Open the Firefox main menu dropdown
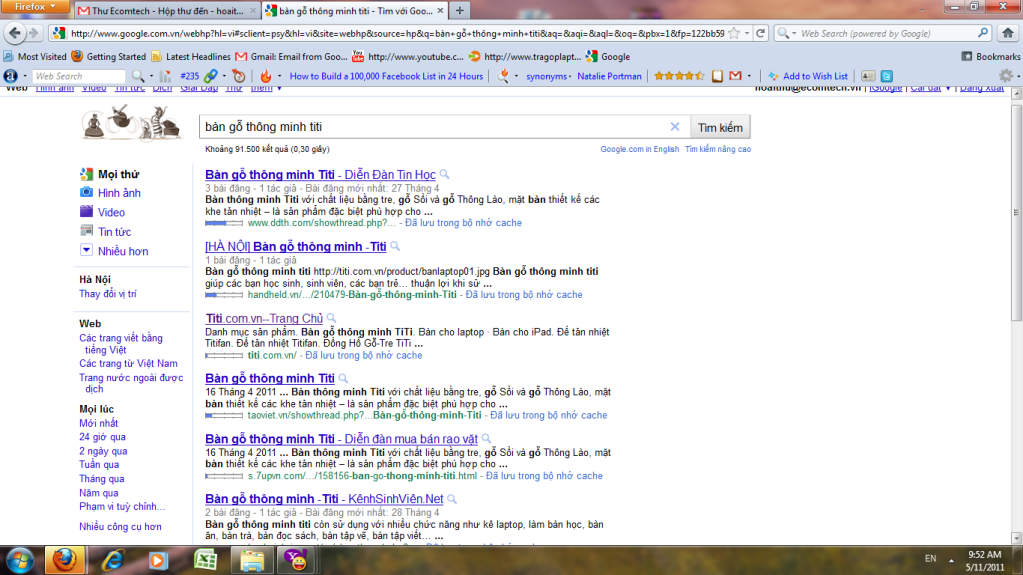 pyautogui.click(x=36, y=7)
